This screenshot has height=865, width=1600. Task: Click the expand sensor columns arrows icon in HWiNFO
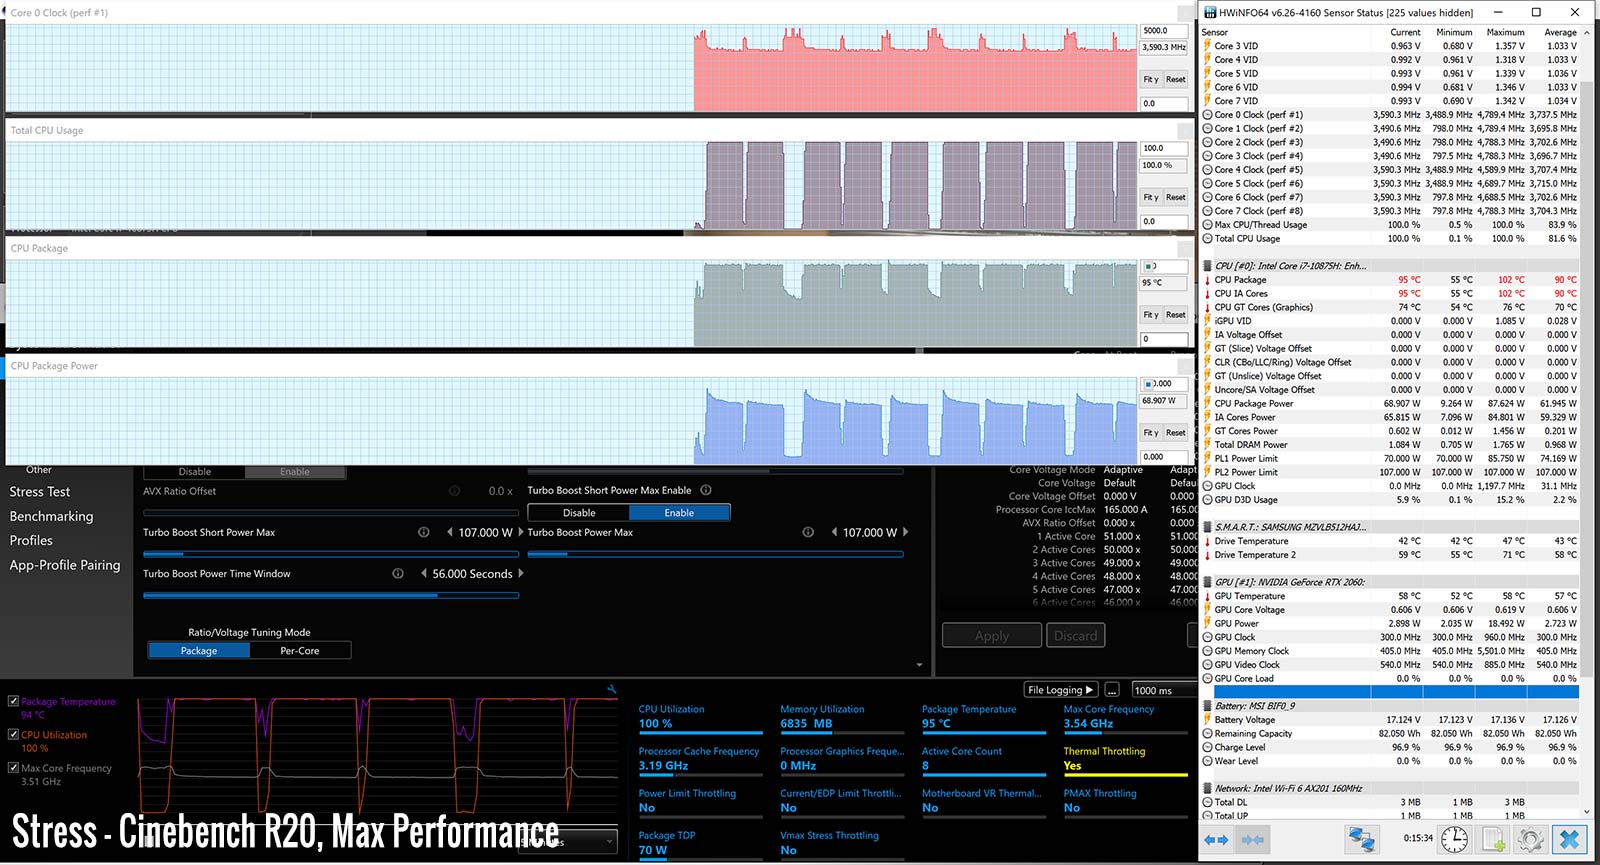point(1216,840)
